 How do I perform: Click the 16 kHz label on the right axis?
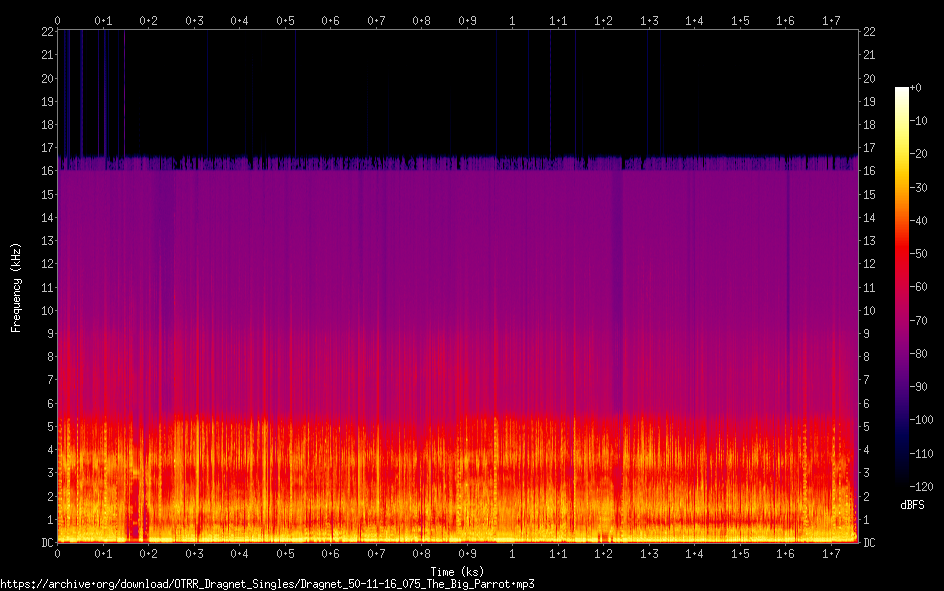pyautogui.click(x=869, y=172)
